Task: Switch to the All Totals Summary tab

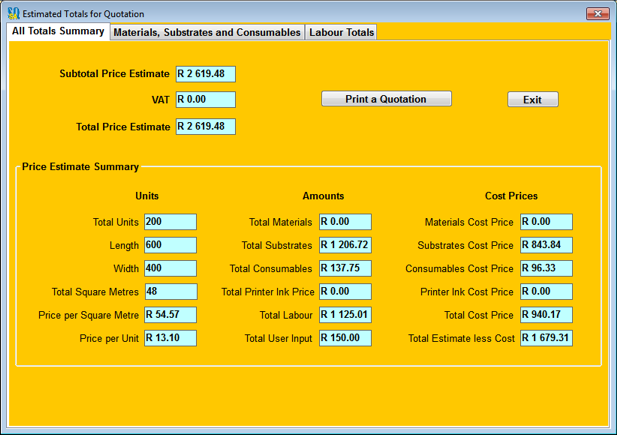Action: (58, 32)
